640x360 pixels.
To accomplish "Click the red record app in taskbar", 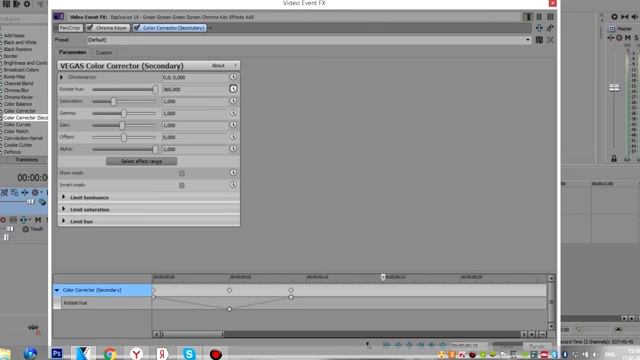I will (216, 353).
